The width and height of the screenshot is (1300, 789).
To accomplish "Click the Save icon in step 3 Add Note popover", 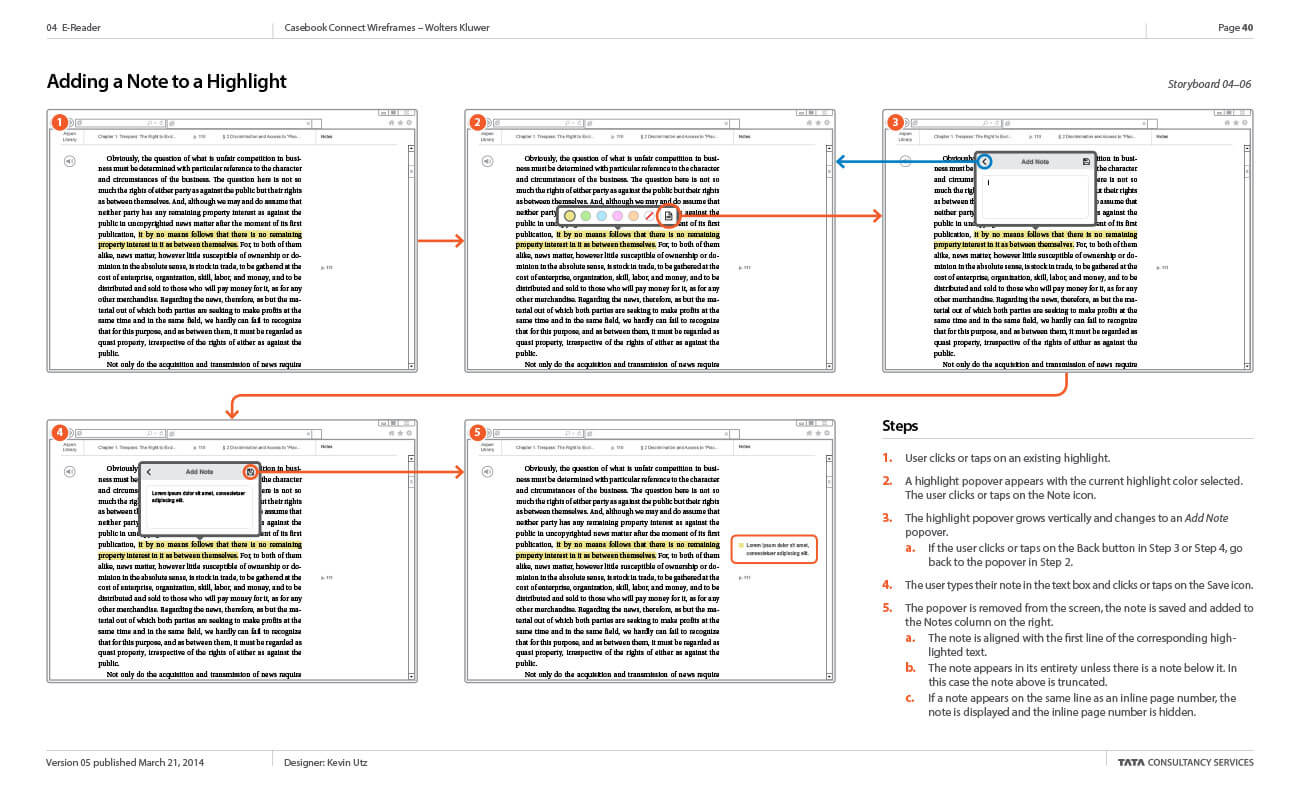I will pyautogui.click(x=1086, y=161).
